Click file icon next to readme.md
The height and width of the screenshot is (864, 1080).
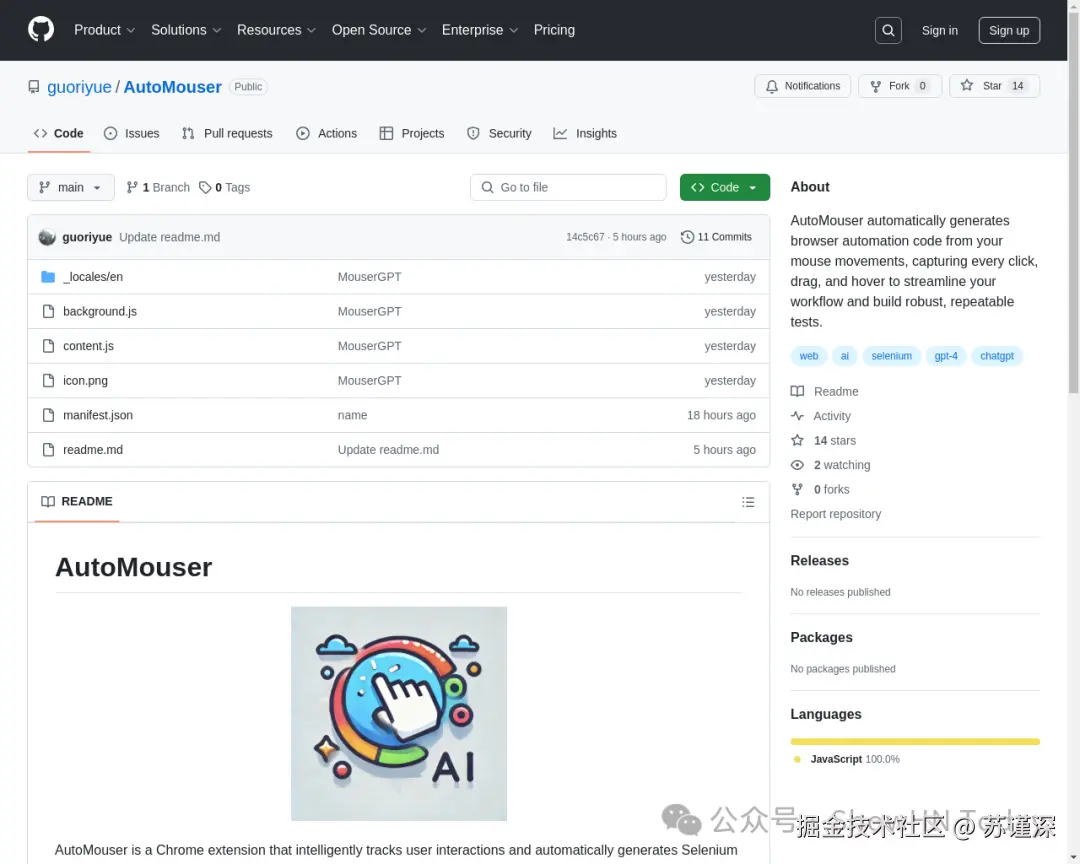pos(48,449)
